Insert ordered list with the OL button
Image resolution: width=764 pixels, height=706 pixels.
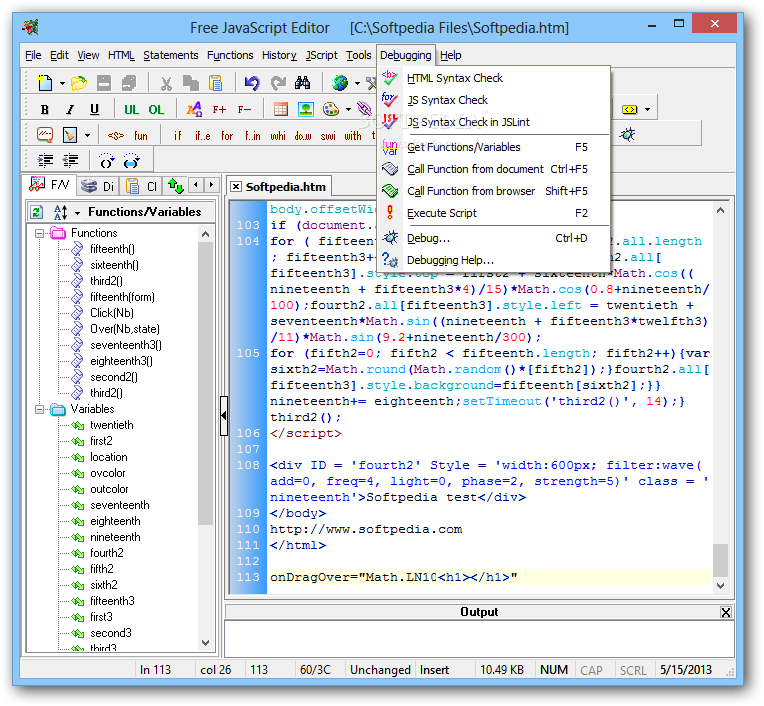[x=156, y=109]
